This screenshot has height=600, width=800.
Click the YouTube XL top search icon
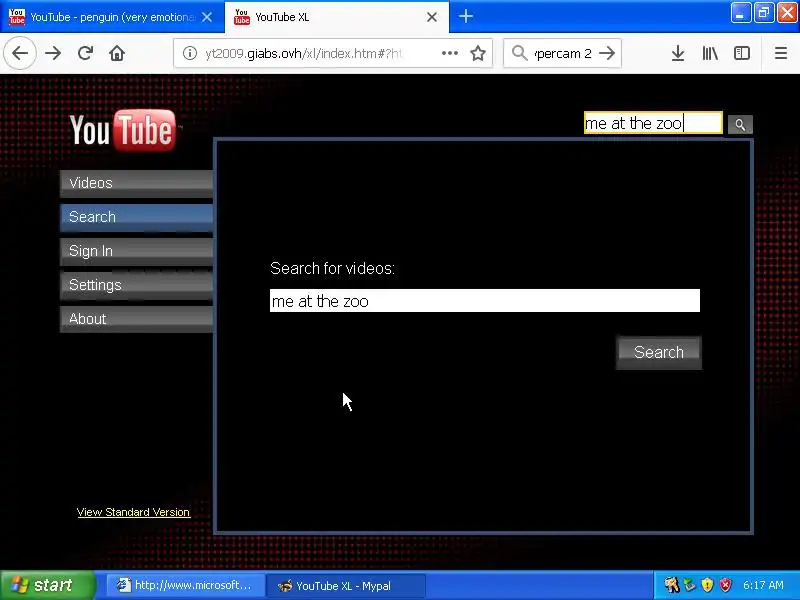tap(740, 124)
